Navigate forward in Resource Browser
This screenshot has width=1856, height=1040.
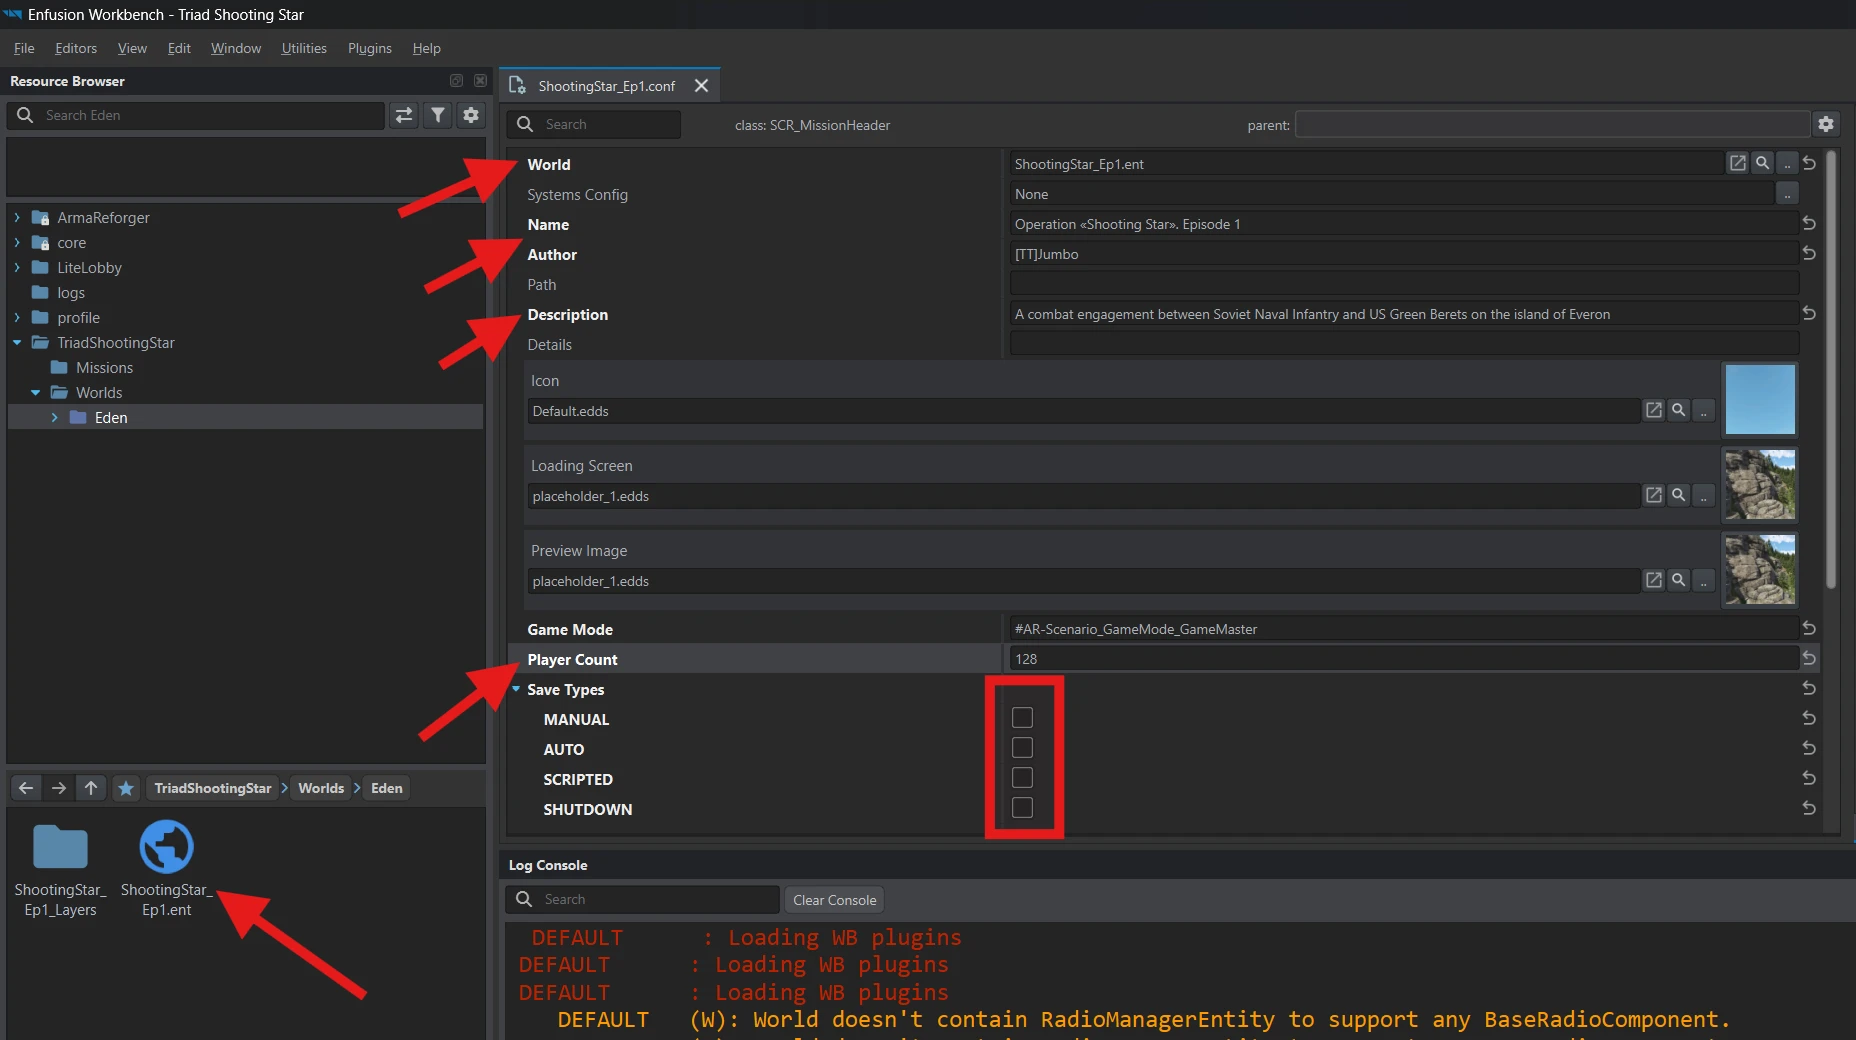(59, 788)
